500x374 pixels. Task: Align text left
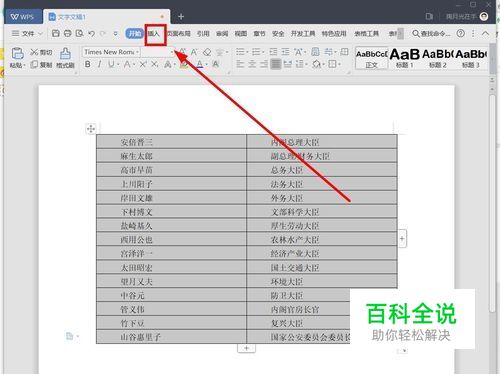(240, 64)
